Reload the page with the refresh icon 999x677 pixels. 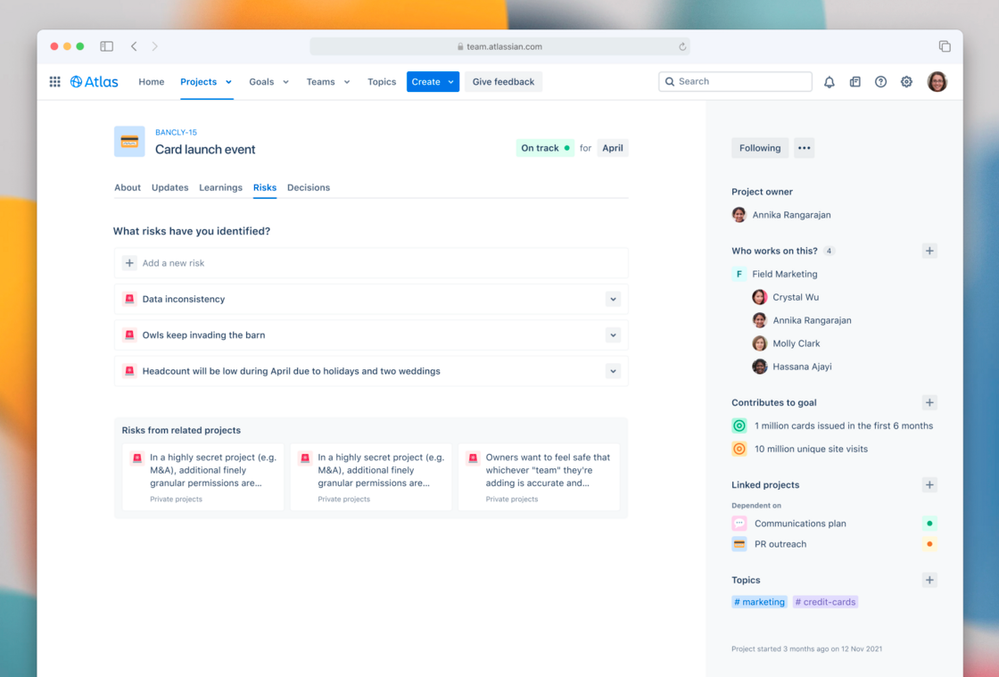coord(682,46)
